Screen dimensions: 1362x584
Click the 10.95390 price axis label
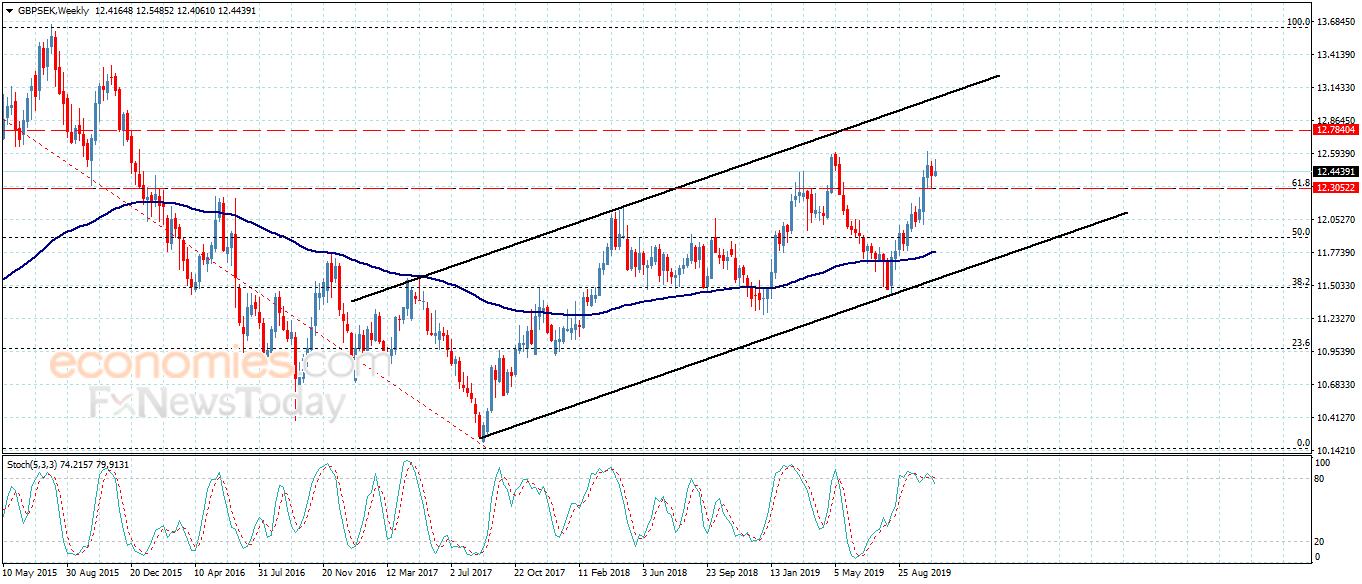click(x=1337, y=352)
